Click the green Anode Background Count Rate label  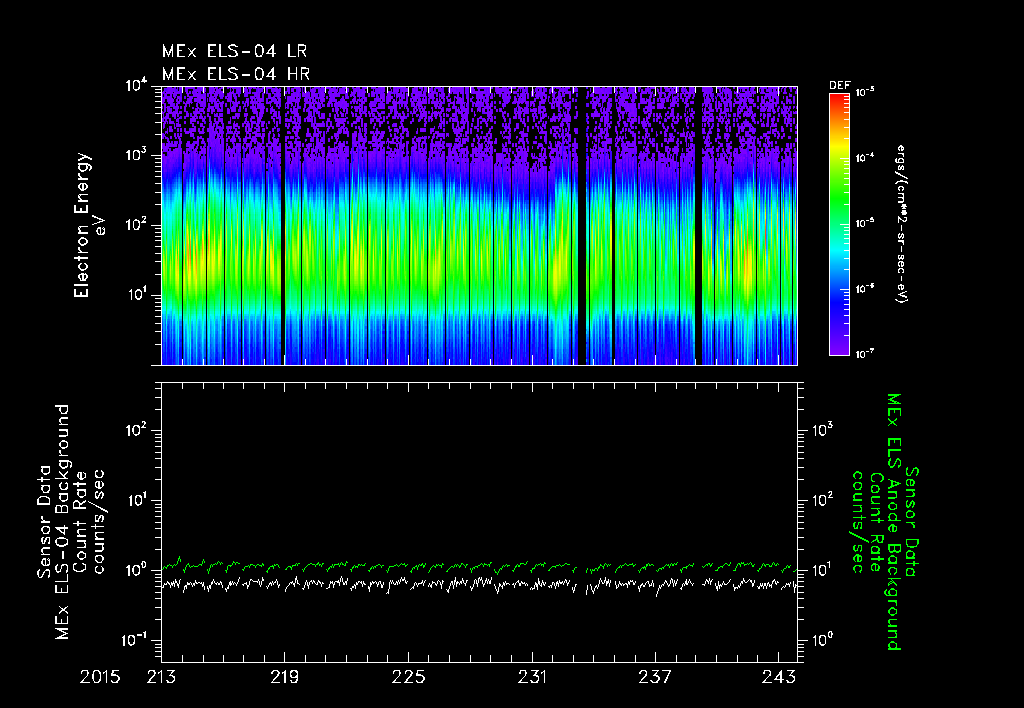tap(886, 521)
